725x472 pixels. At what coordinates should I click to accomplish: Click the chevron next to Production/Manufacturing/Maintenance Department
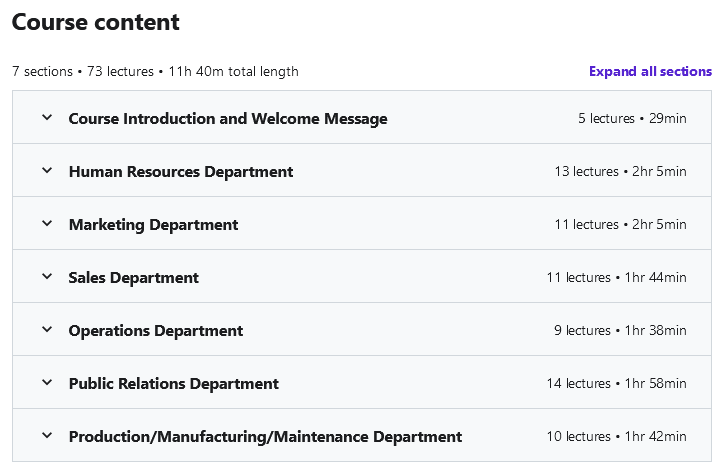(47, 435)
